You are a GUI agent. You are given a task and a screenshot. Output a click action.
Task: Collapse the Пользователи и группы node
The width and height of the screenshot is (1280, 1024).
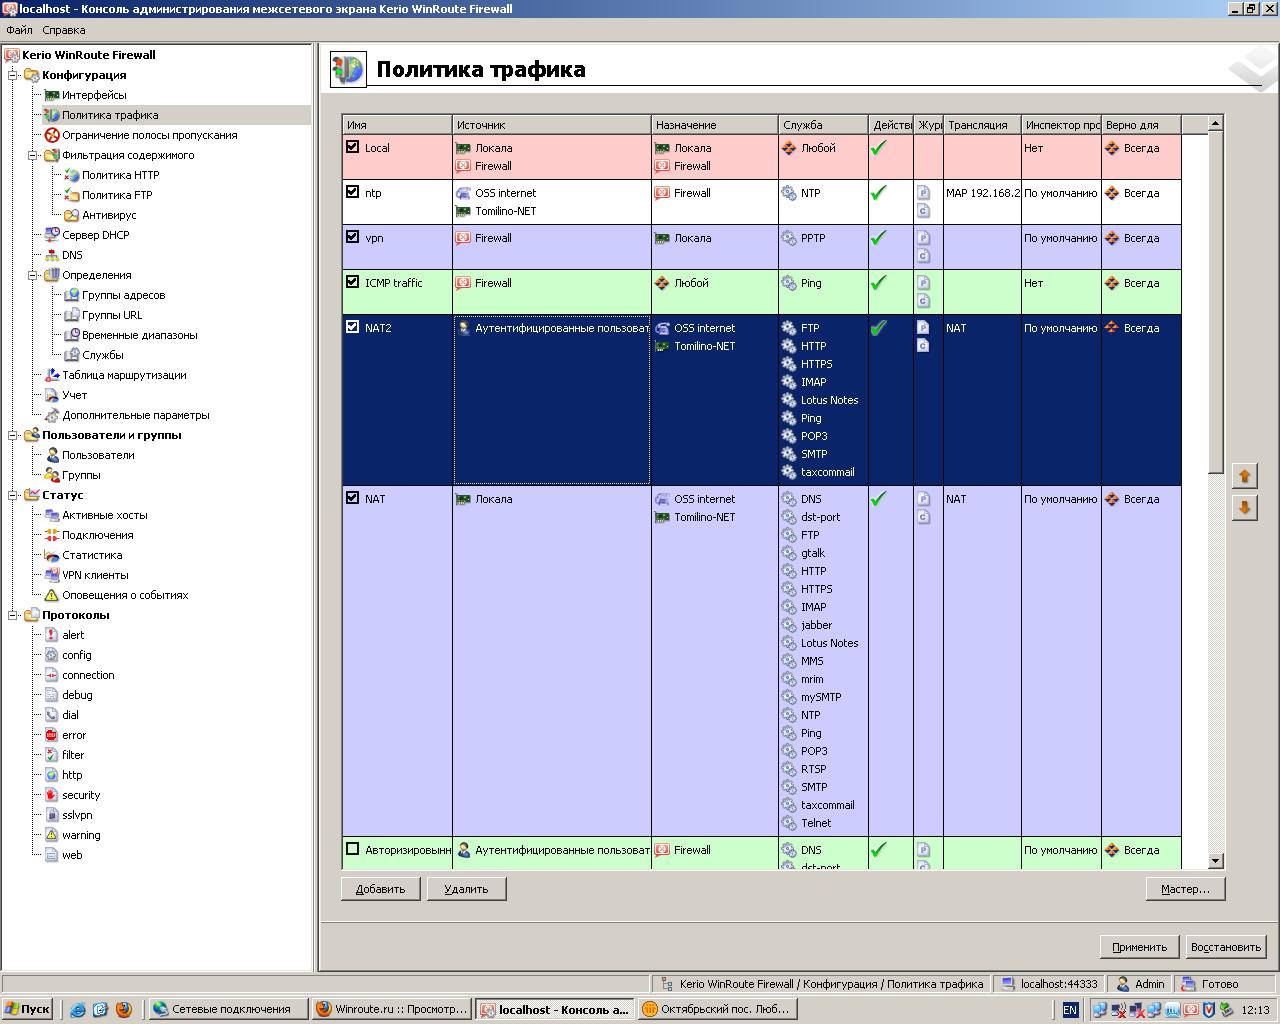14,435
